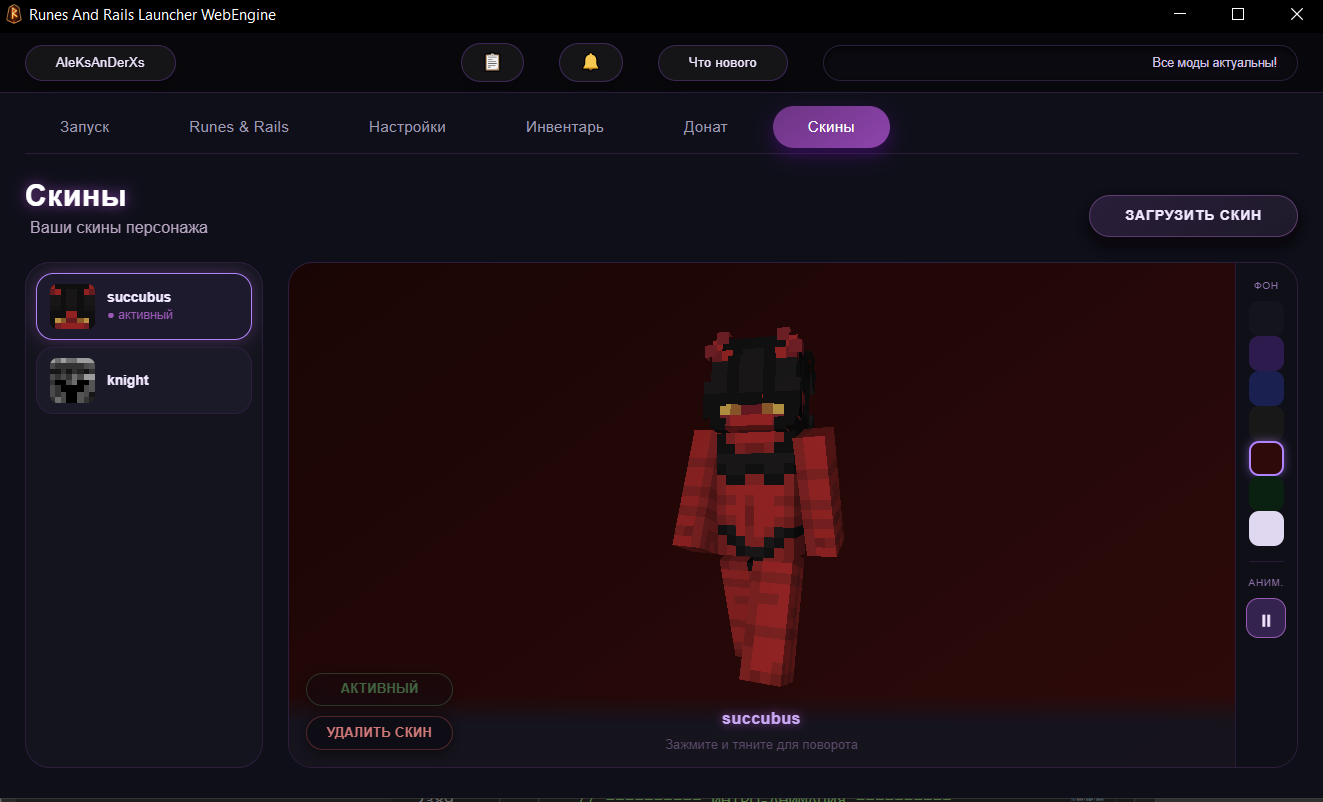Switch to the Запуск tab

pos(85,127)
